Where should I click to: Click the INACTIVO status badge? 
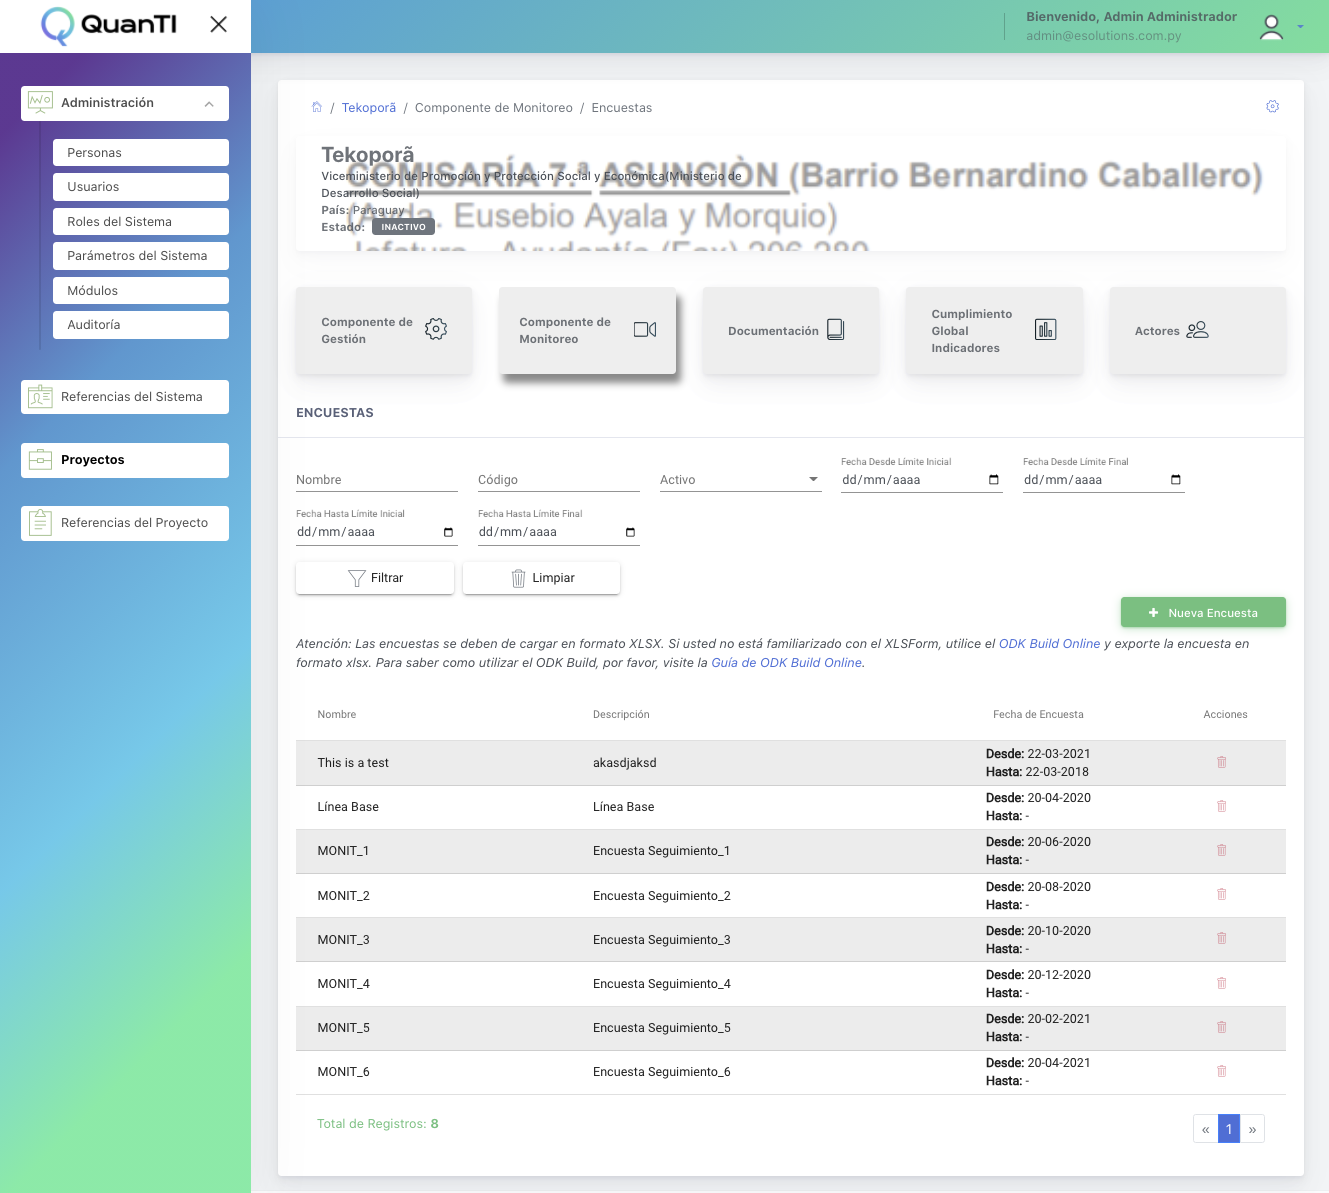tap(403, 227)
